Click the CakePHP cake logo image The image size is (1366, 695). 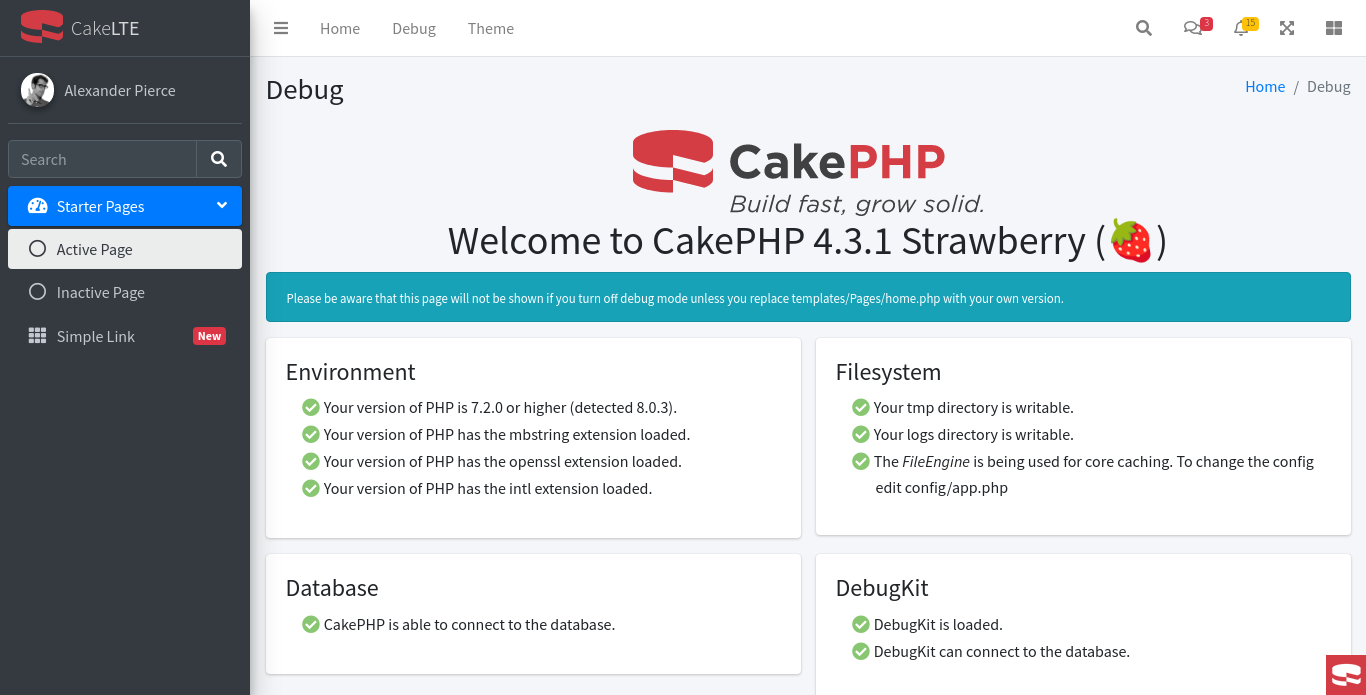click(673, 160)
